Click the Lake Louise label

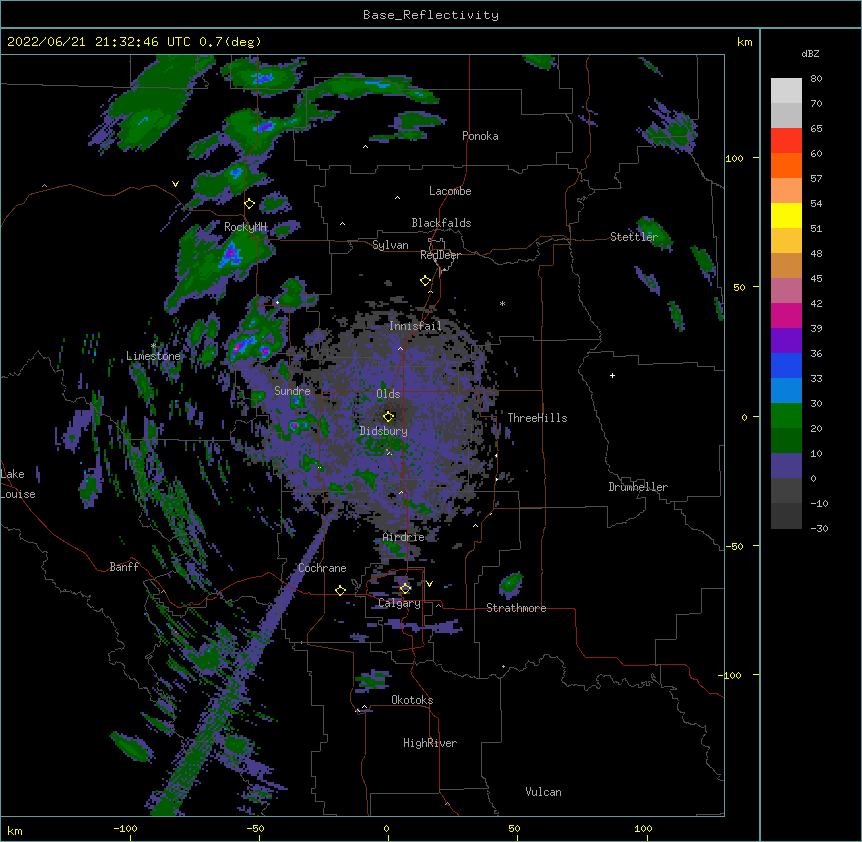tap(17, 484)
